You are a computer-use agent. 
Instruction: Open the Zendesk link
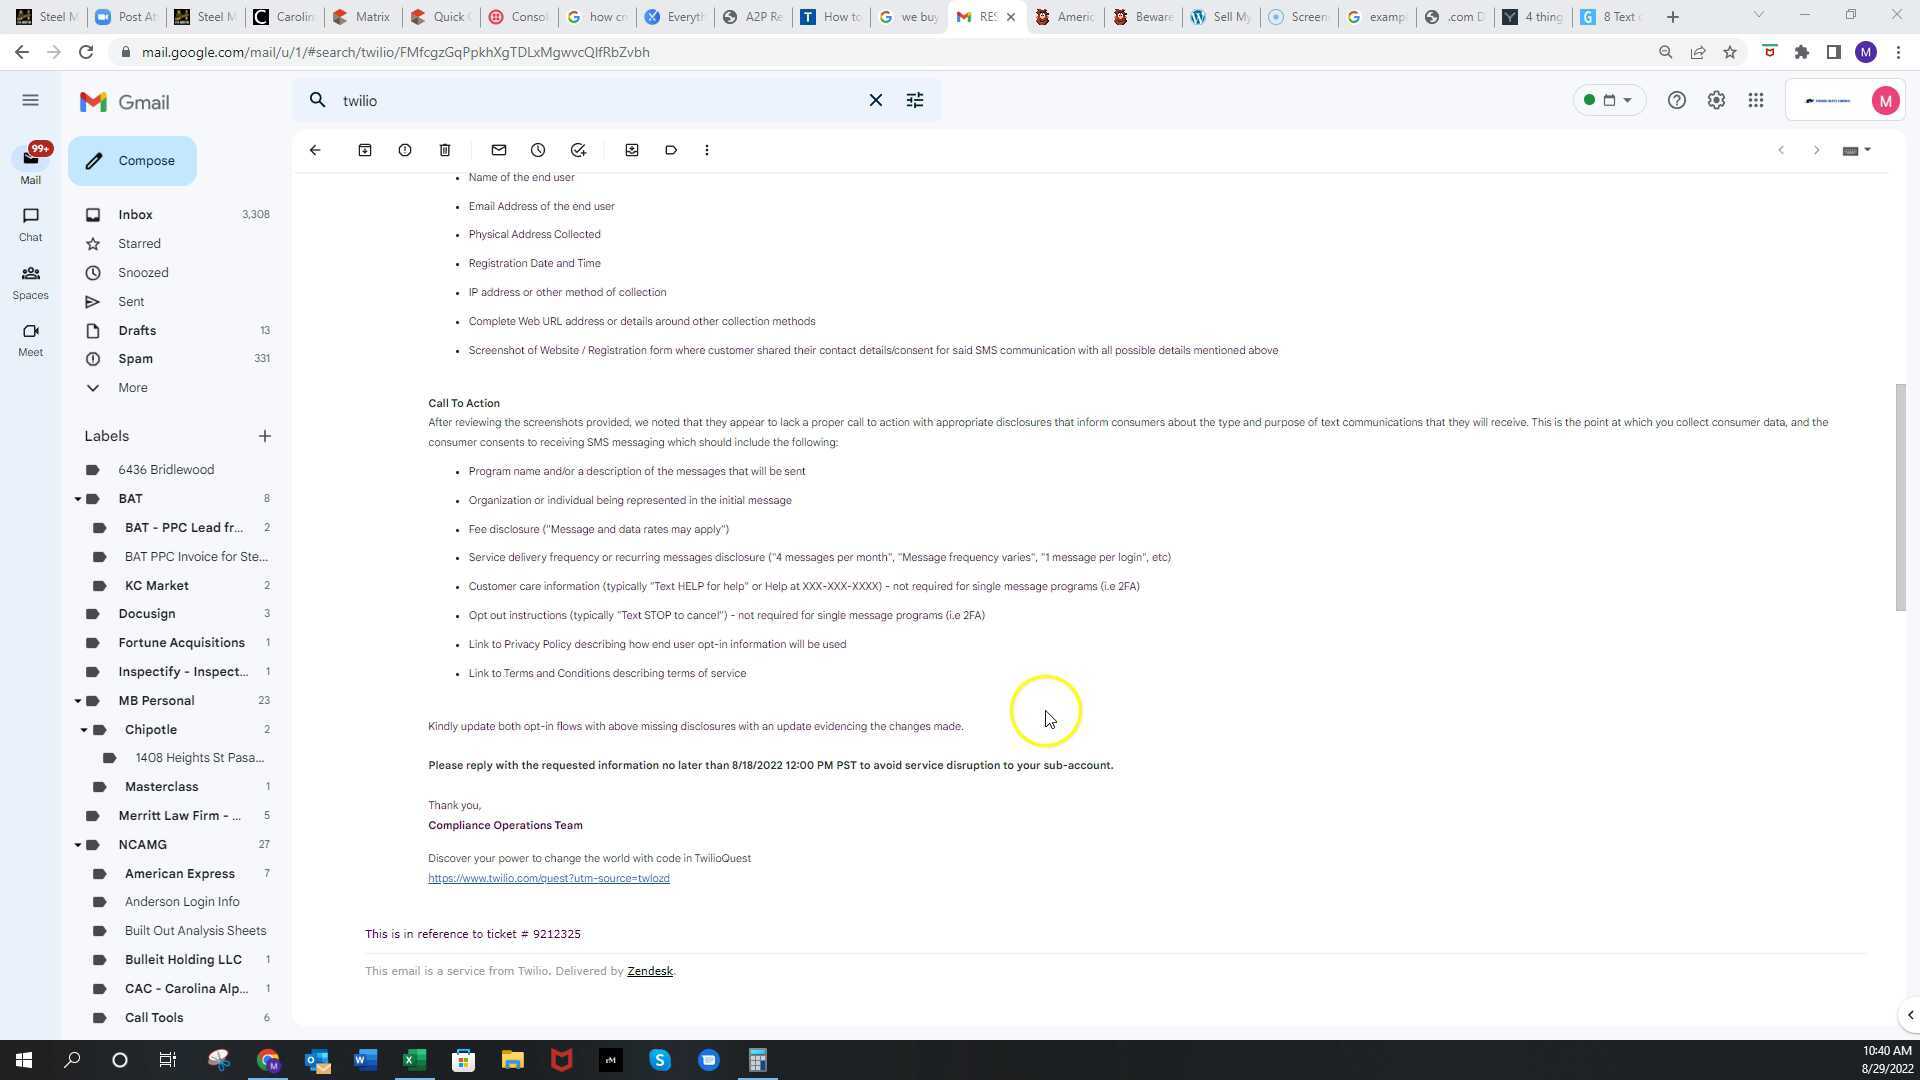click(649, 970)
